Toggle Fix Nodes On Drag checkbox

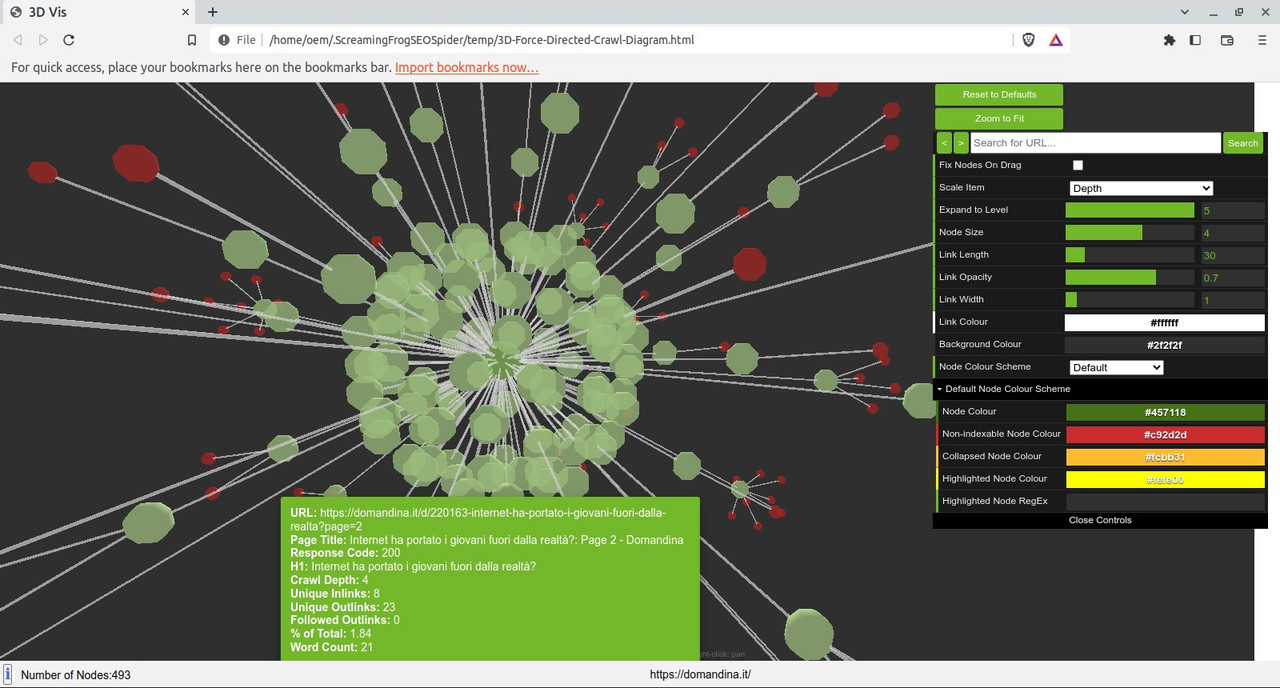click(x=1077, y=165)
